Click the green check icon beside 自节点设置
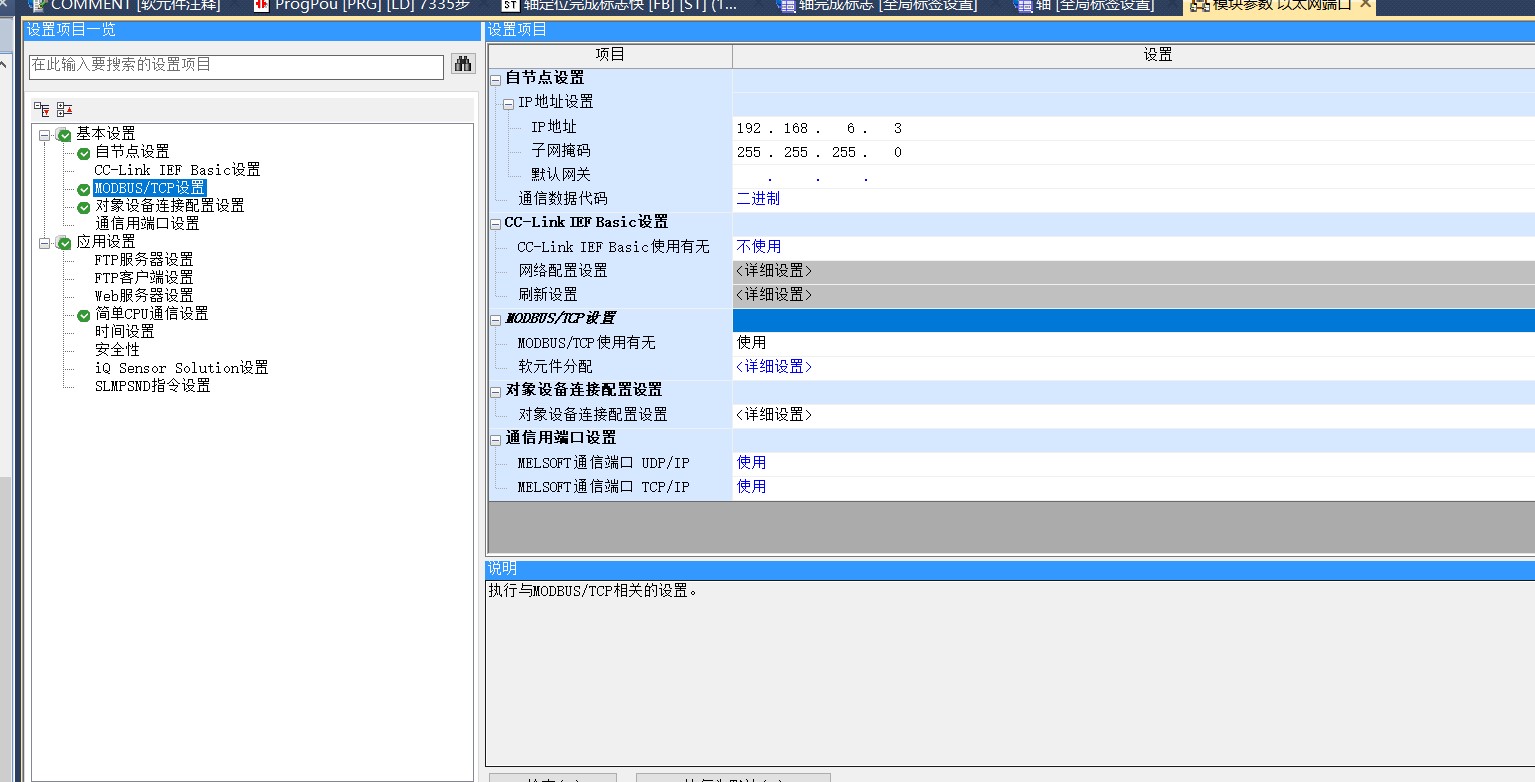The width and height of the screenshot is (1535, 782). pos(84,153)
